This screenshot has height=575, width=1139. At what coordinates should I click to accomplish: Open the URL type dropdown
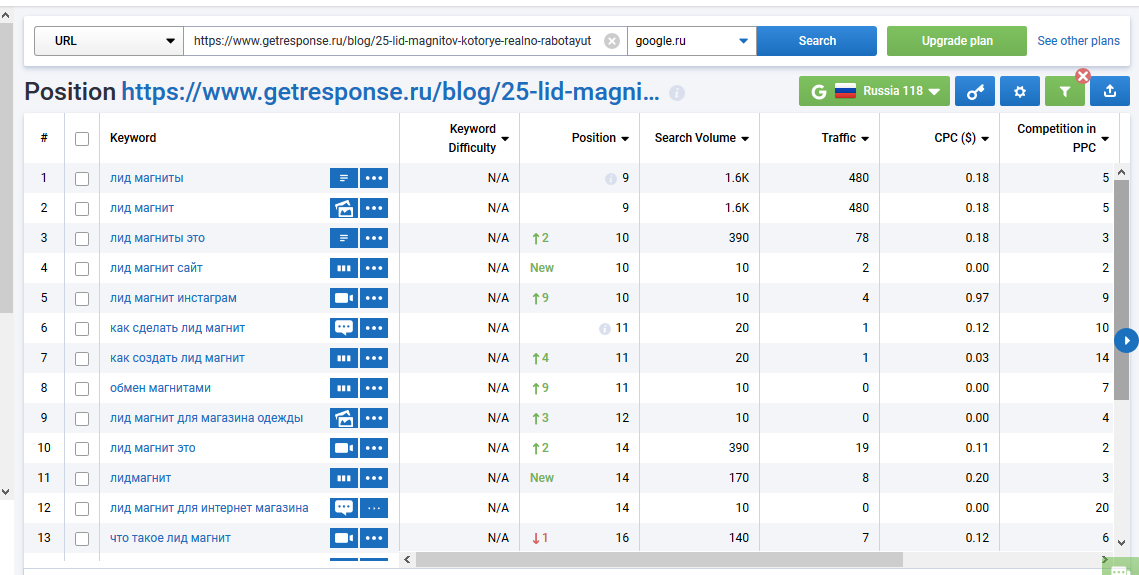point(109,41)
